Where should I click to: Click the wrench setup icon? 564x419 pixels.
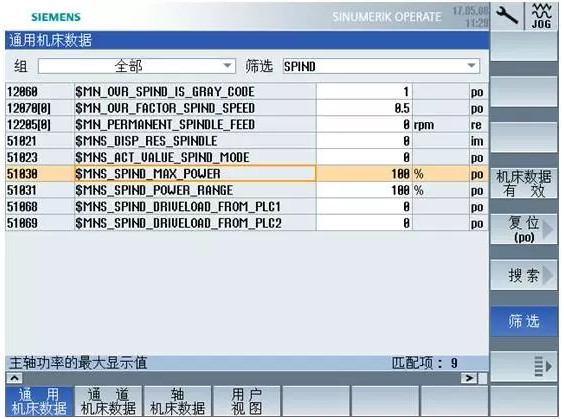(507, 16)
